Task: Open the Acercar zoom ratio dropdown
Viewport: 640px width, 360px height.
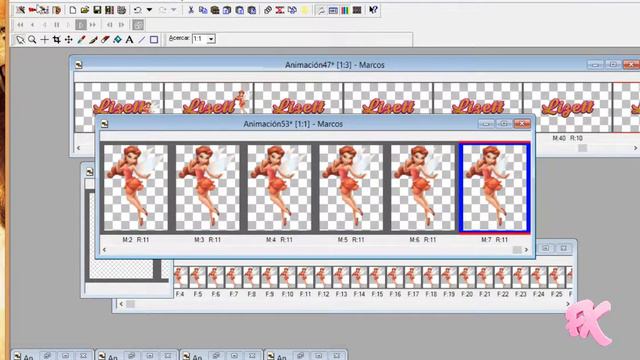Action: pyautogui.click(x=211, y=39)
